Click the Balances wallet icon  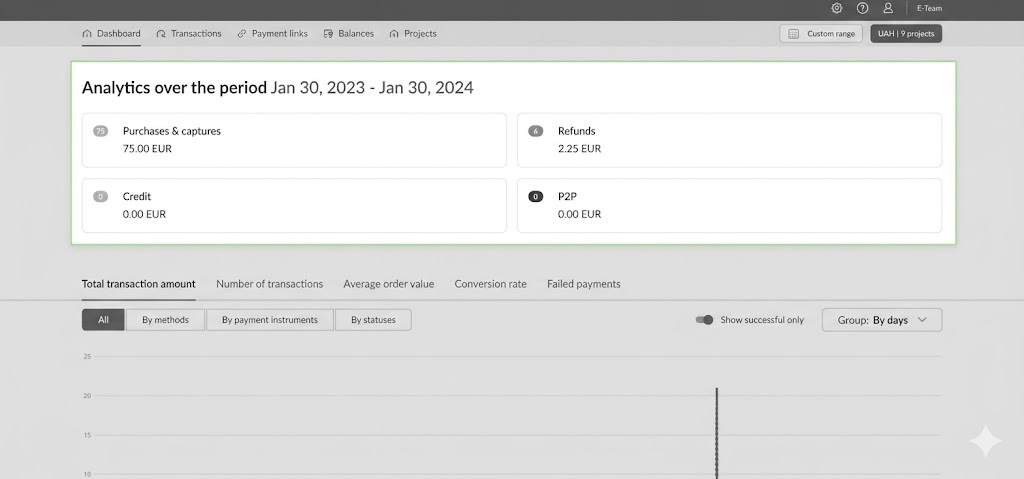(329, 34)
